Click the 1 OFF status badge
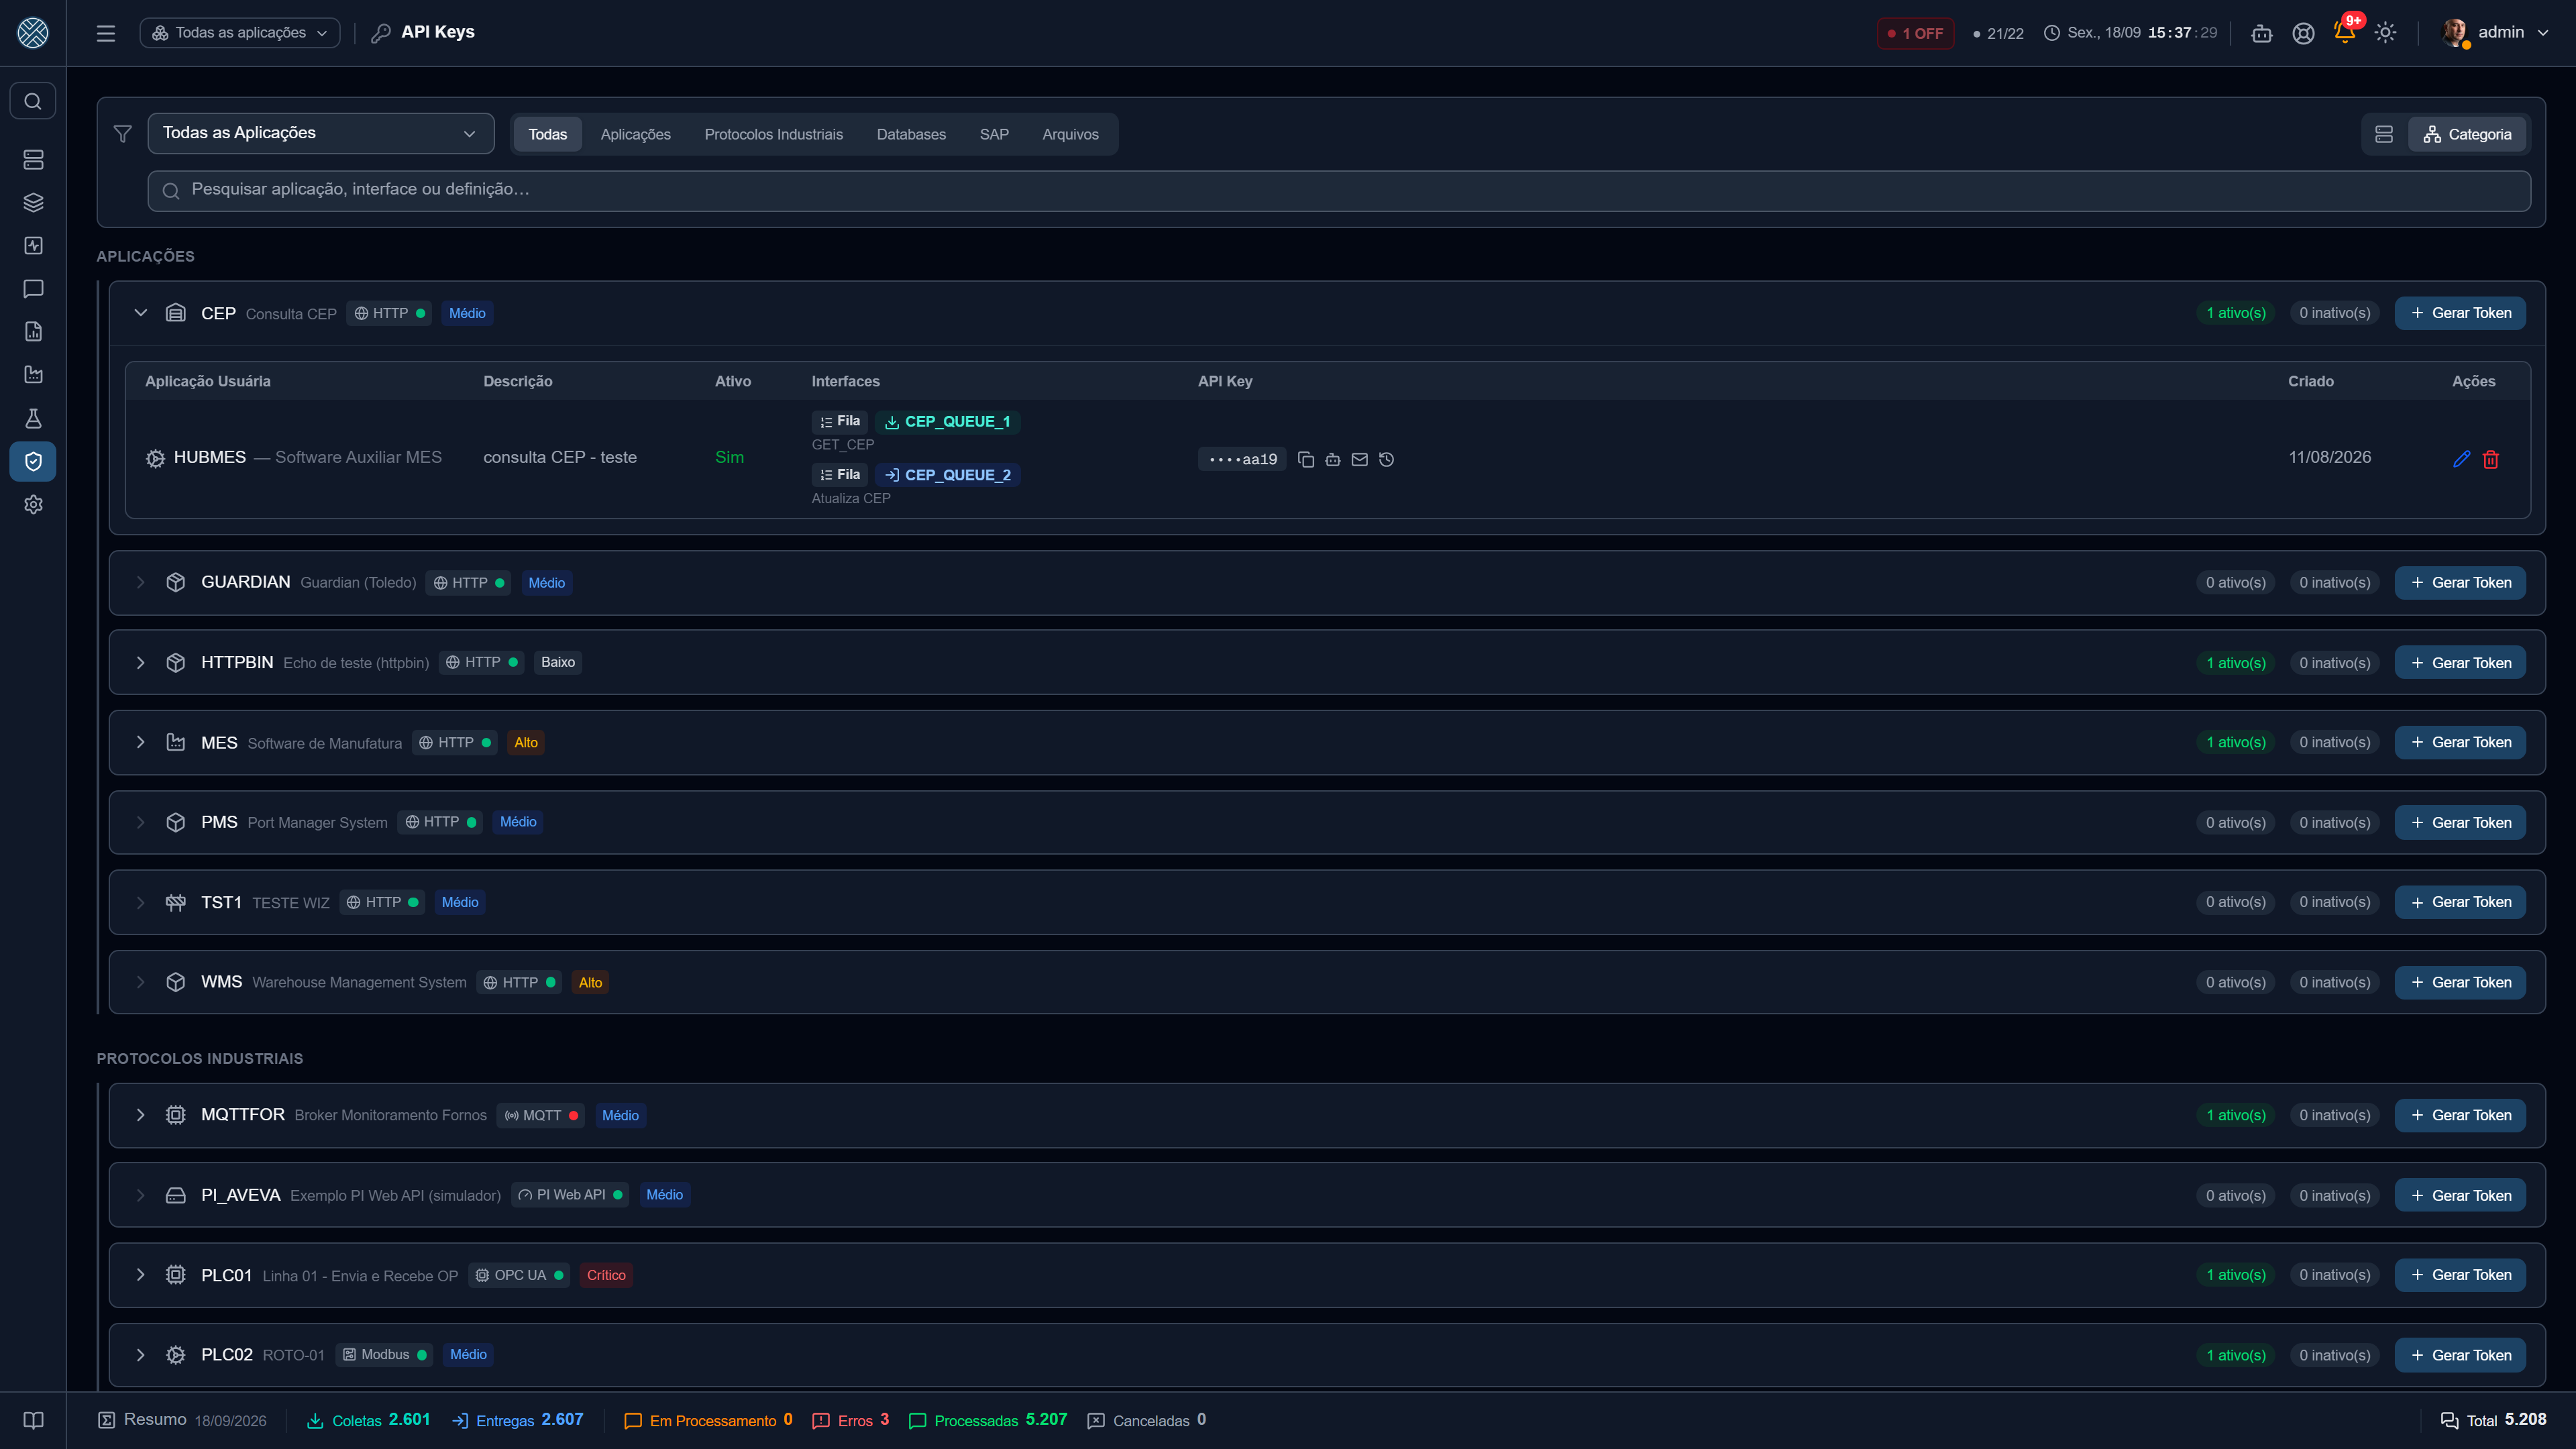Screen dimensions: 2576x1449 click(x=1915, y=33)
